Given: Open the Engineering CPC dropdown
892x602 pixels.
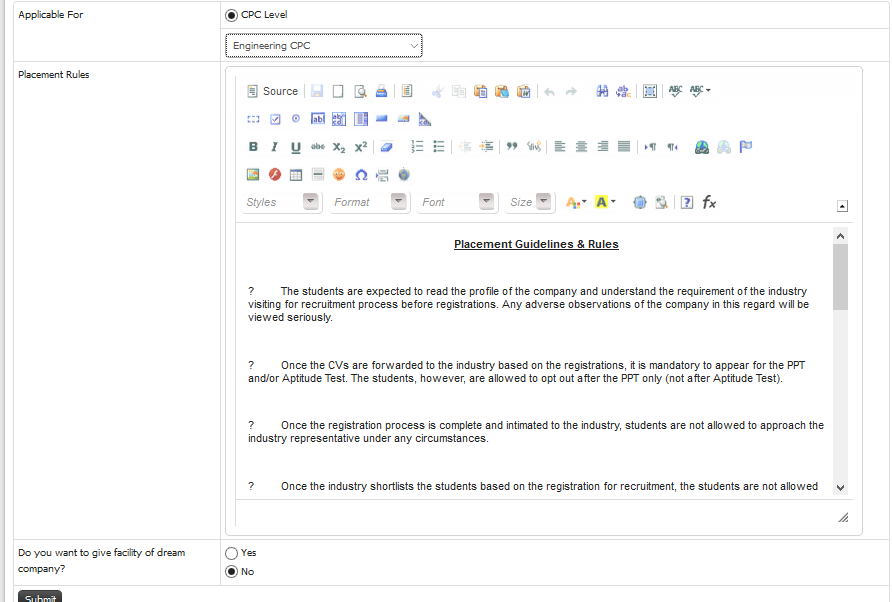Looking at the screenshot, I should point(324,46).
